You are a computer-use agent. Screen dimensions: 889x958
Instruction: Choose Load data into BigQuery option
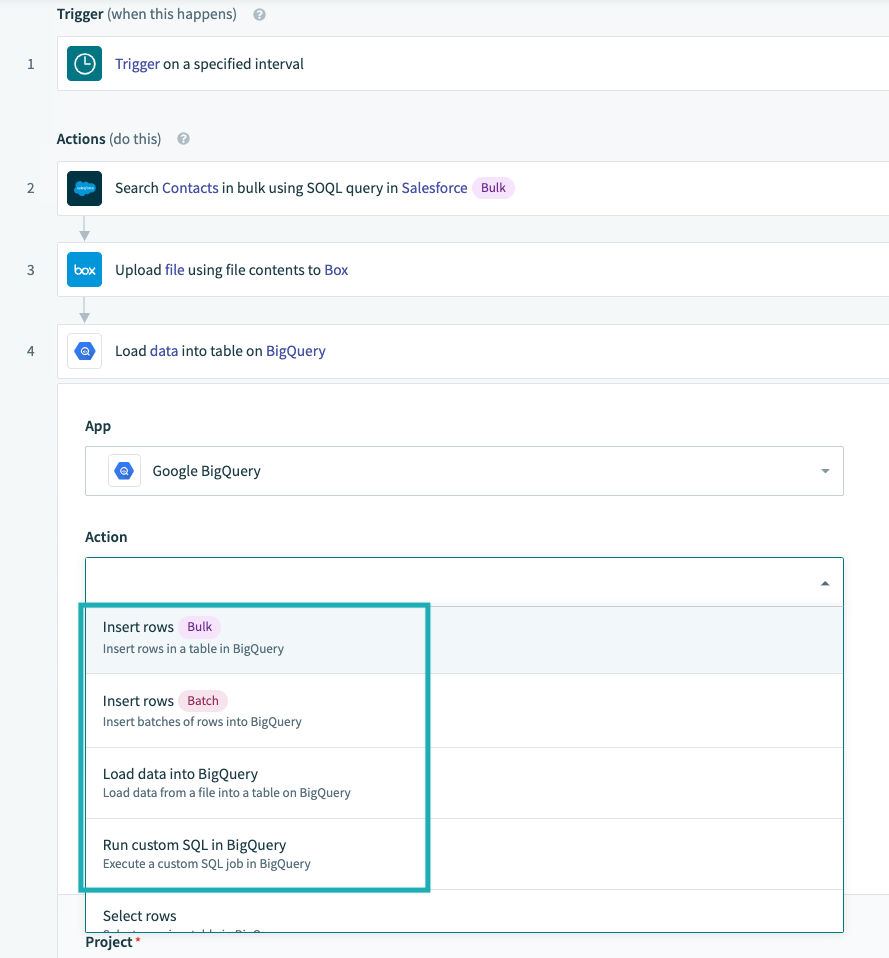click(x=464, y=783)
